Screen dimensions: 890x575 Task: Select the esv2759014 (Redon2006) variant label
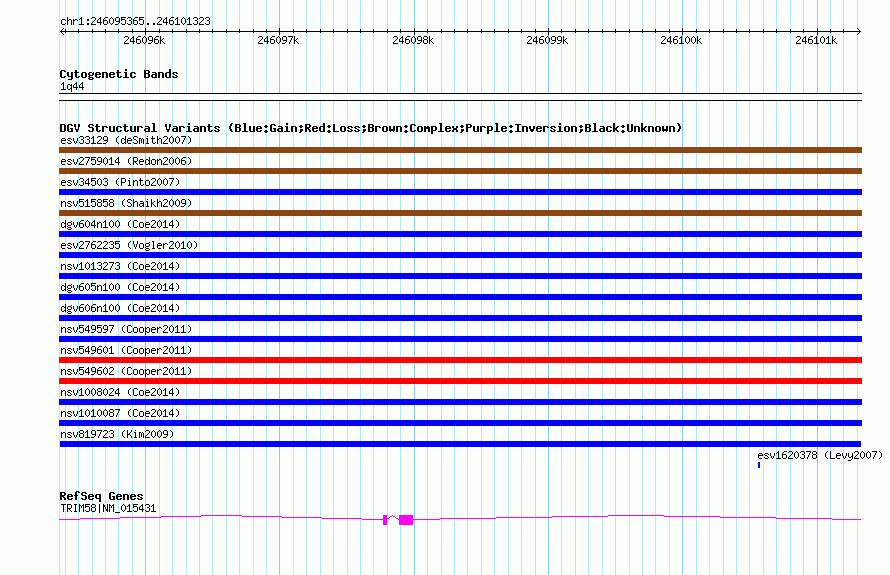(126, 161)
